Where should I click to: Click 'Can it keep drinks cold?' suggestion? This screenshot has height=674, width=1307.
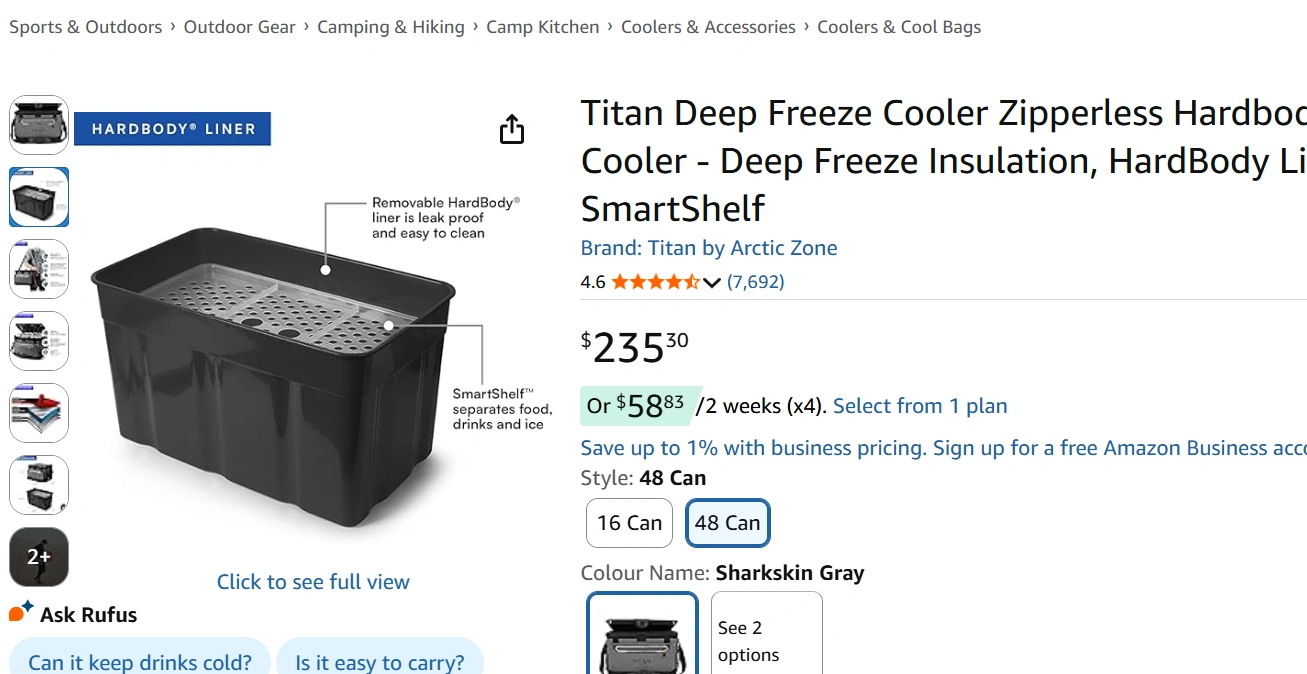tap(140, 662)
